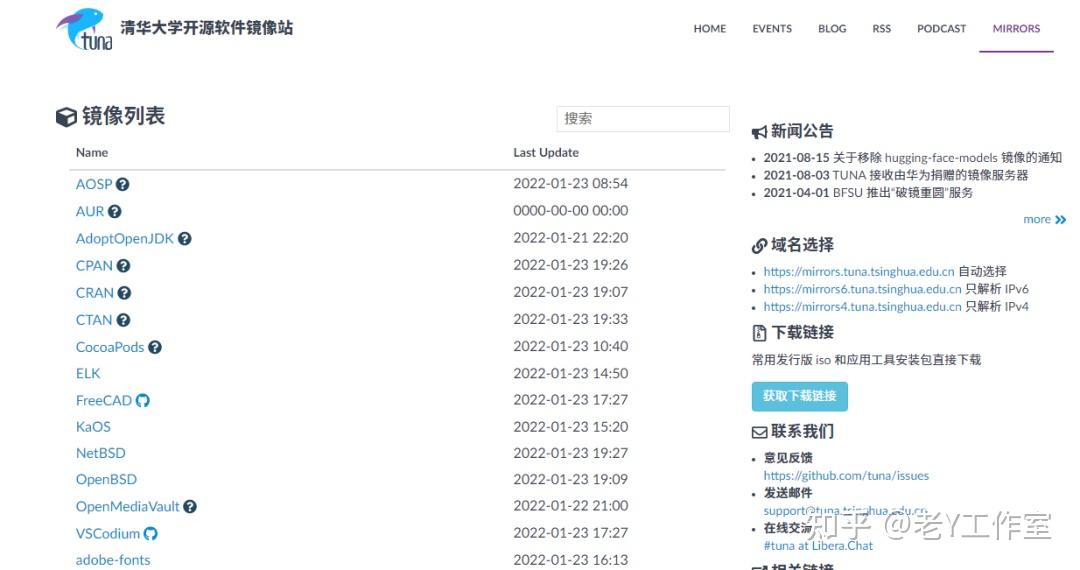Image resolution: width=1080 pixels, height=570 pixels.
Task: Open the RSS menu item
Action: 882,29
